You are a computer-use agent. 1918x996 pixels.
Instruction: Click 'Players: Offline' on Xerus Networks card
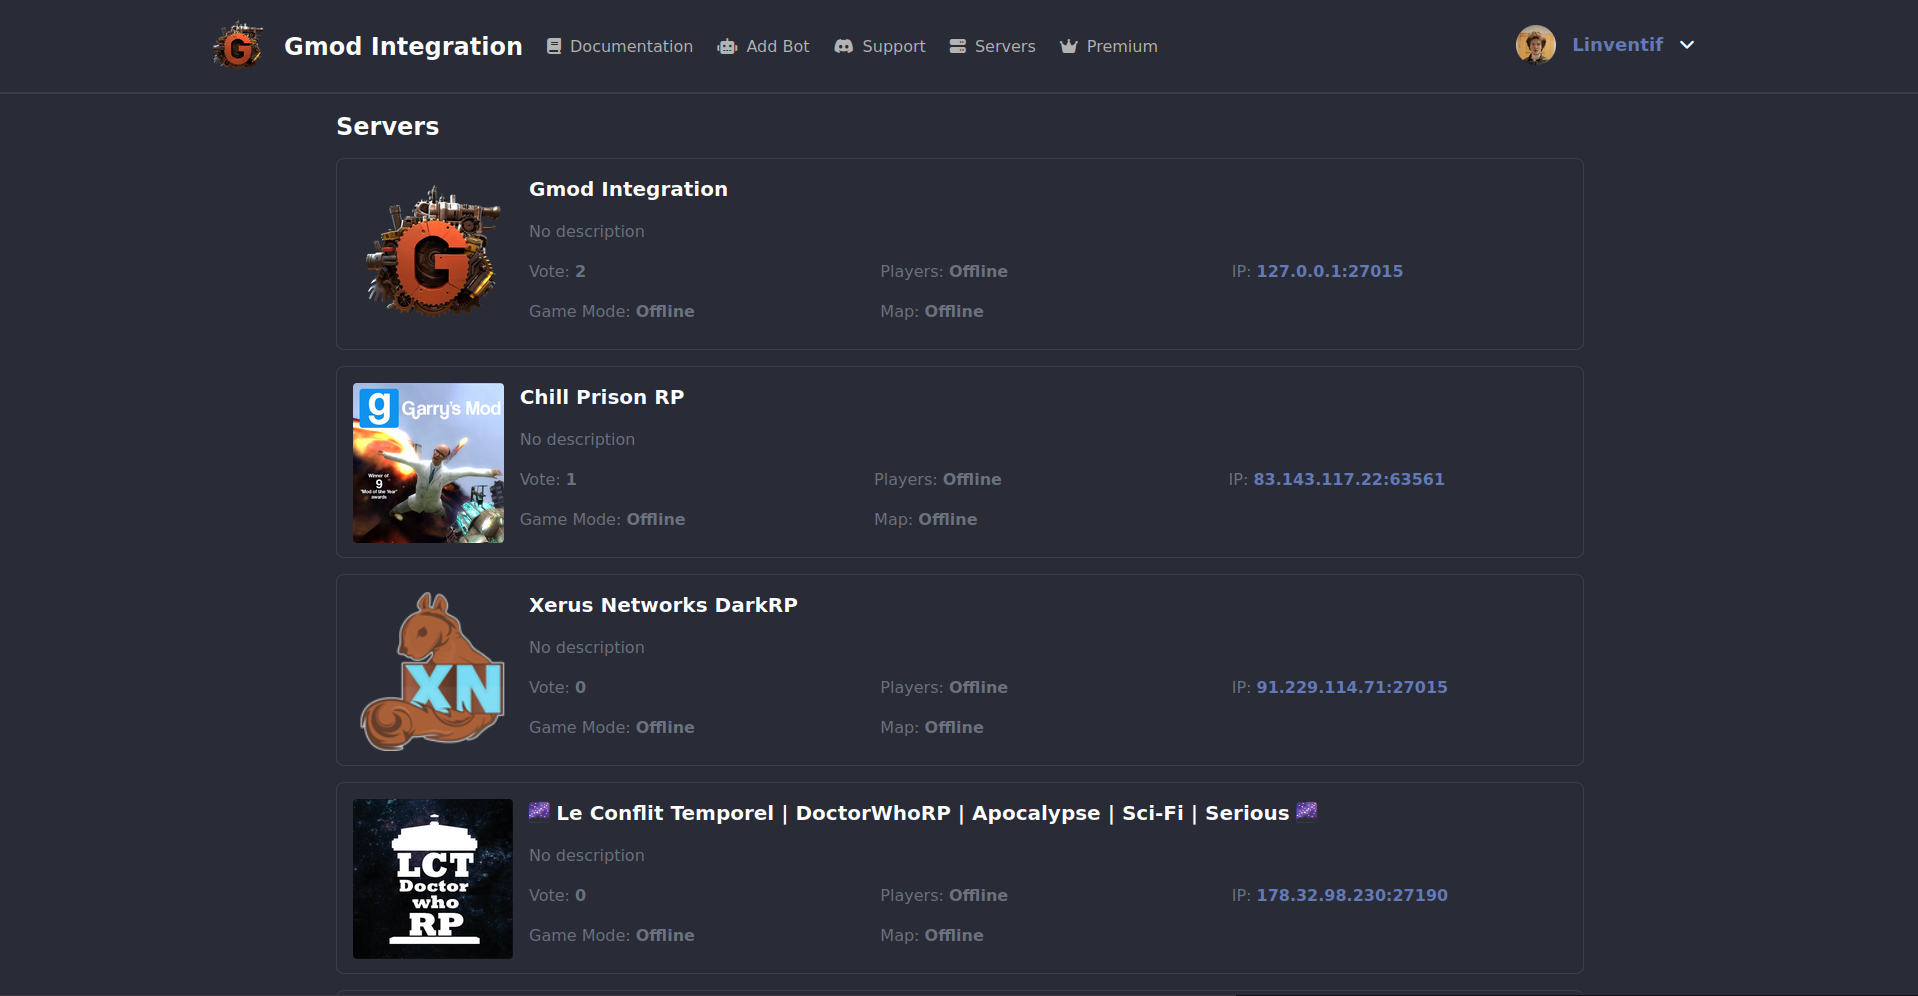tap(944, 687)
